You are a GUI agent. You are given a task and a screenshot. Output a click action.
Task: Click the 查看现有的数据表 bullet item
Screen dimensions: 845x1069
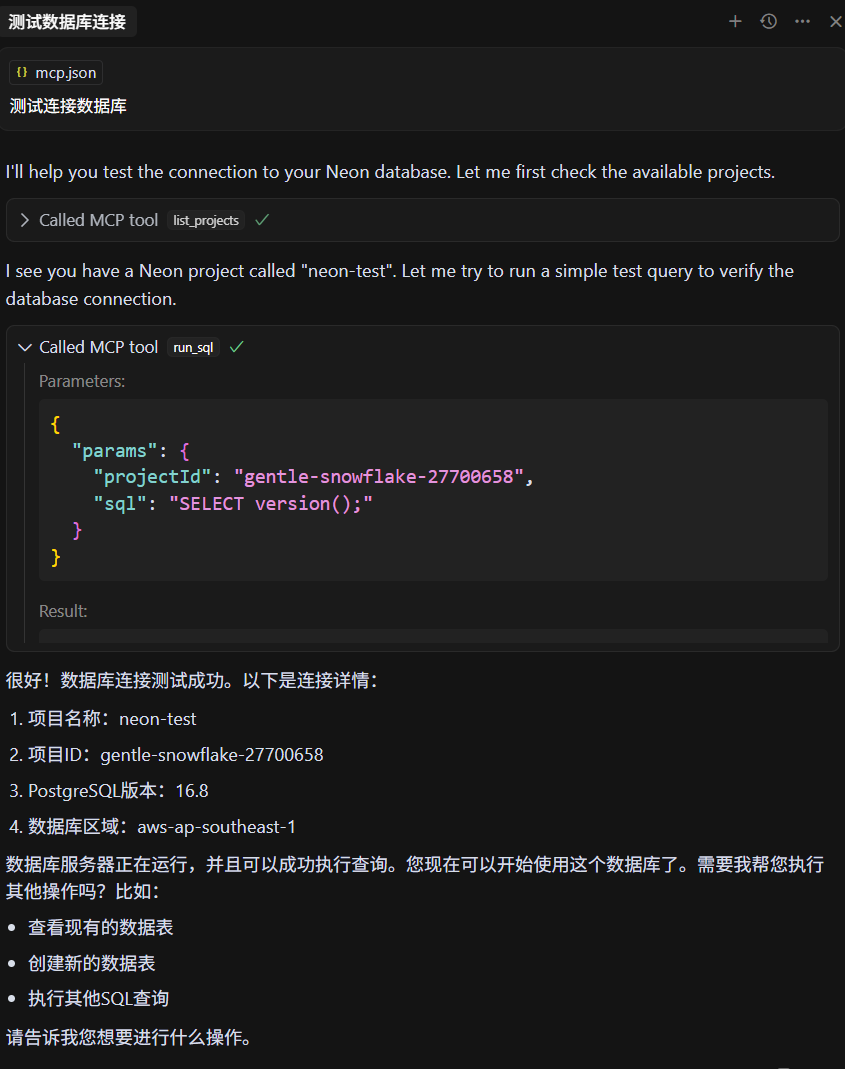pos(100,927)
